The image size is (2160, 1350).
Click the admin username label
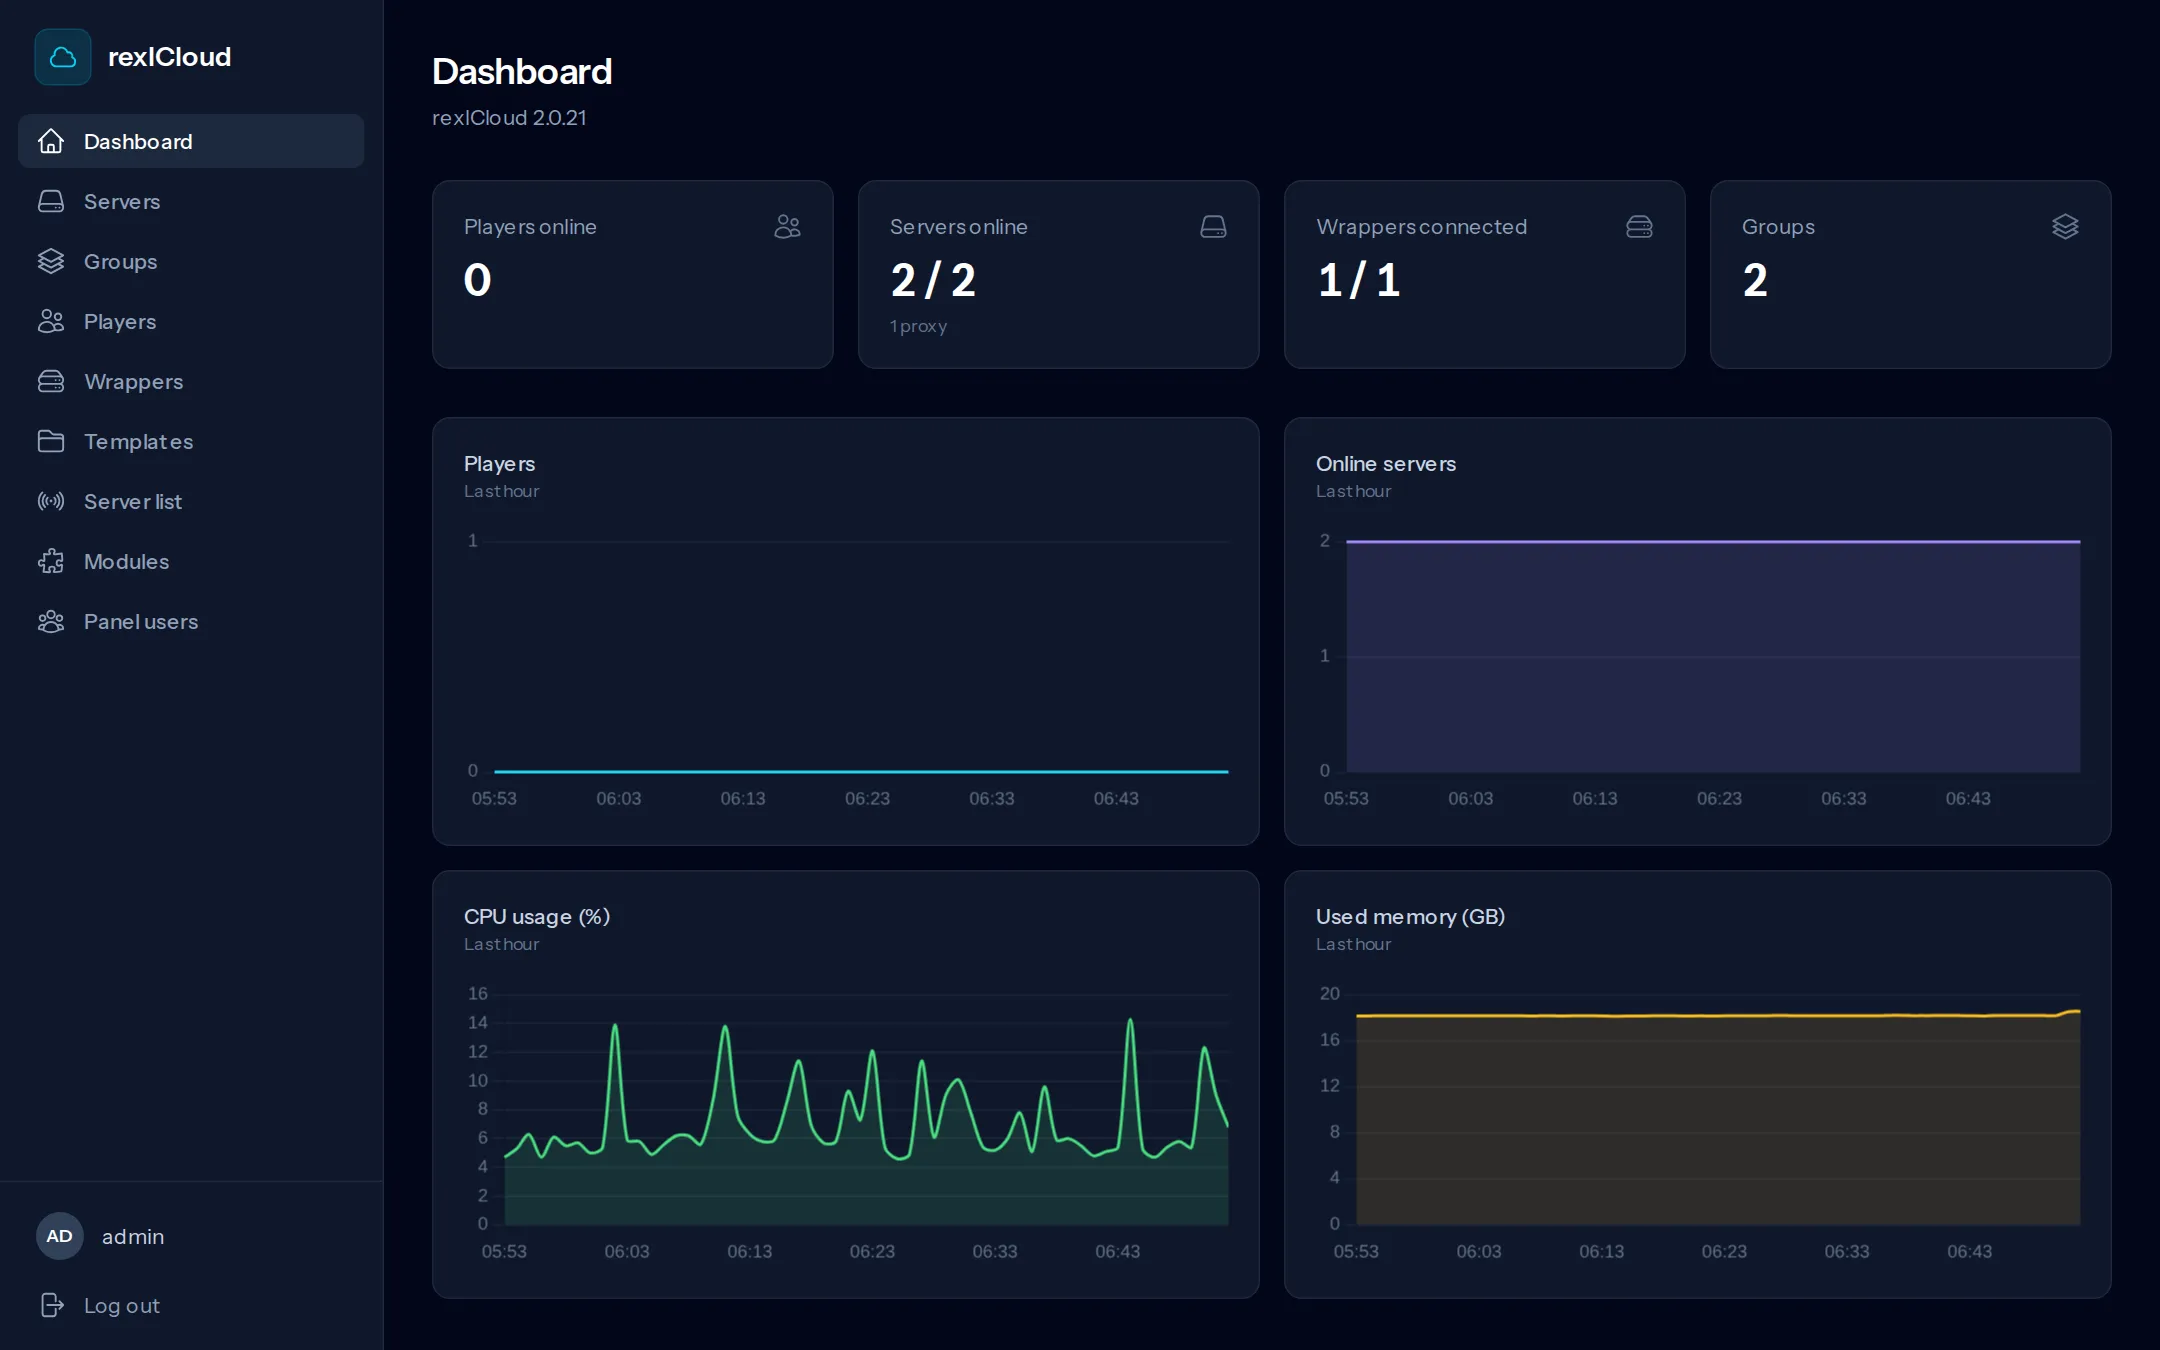133,1237
